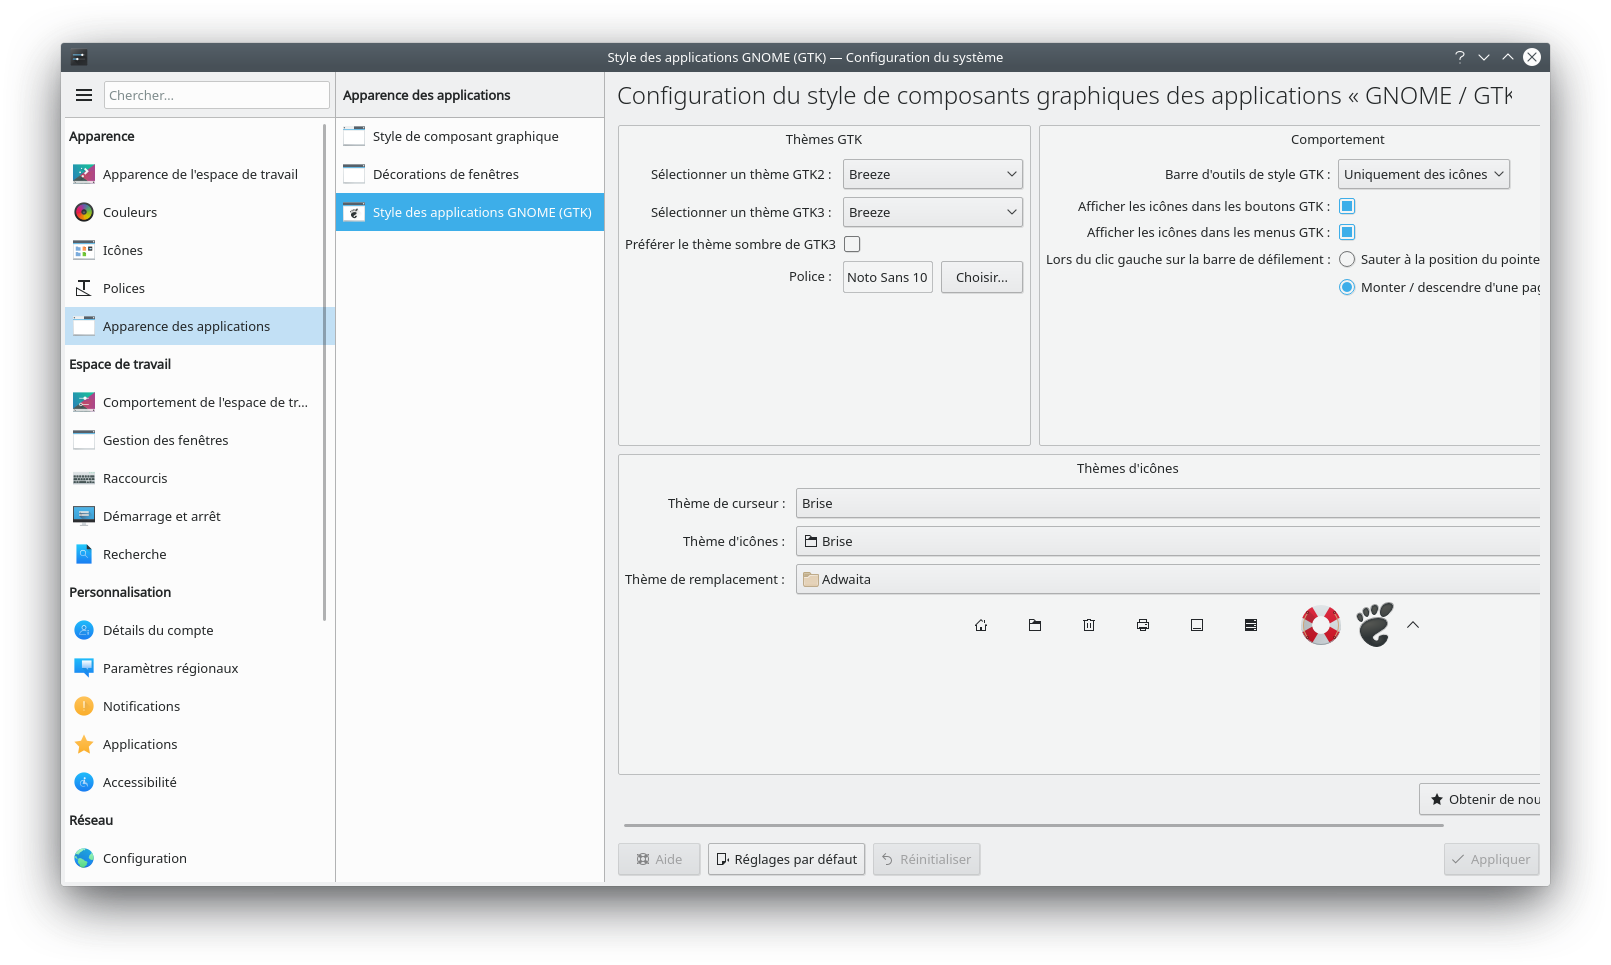Open Couleurs via its color wheel icon

pos(84,212)
